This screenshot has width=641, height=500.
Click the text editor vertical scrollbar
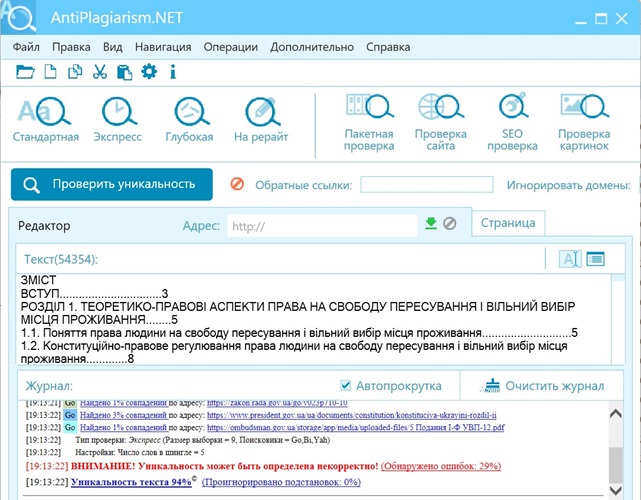point(618,319)
